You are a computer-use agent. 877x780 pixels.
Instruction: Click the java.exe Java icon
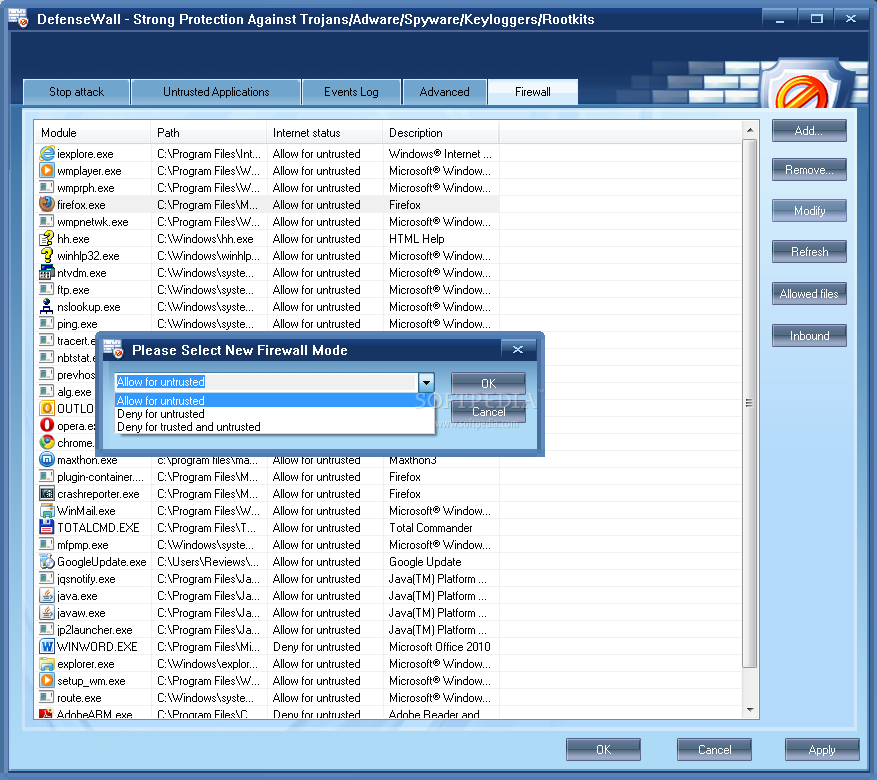pyautogui.click(x=47, y=595)
